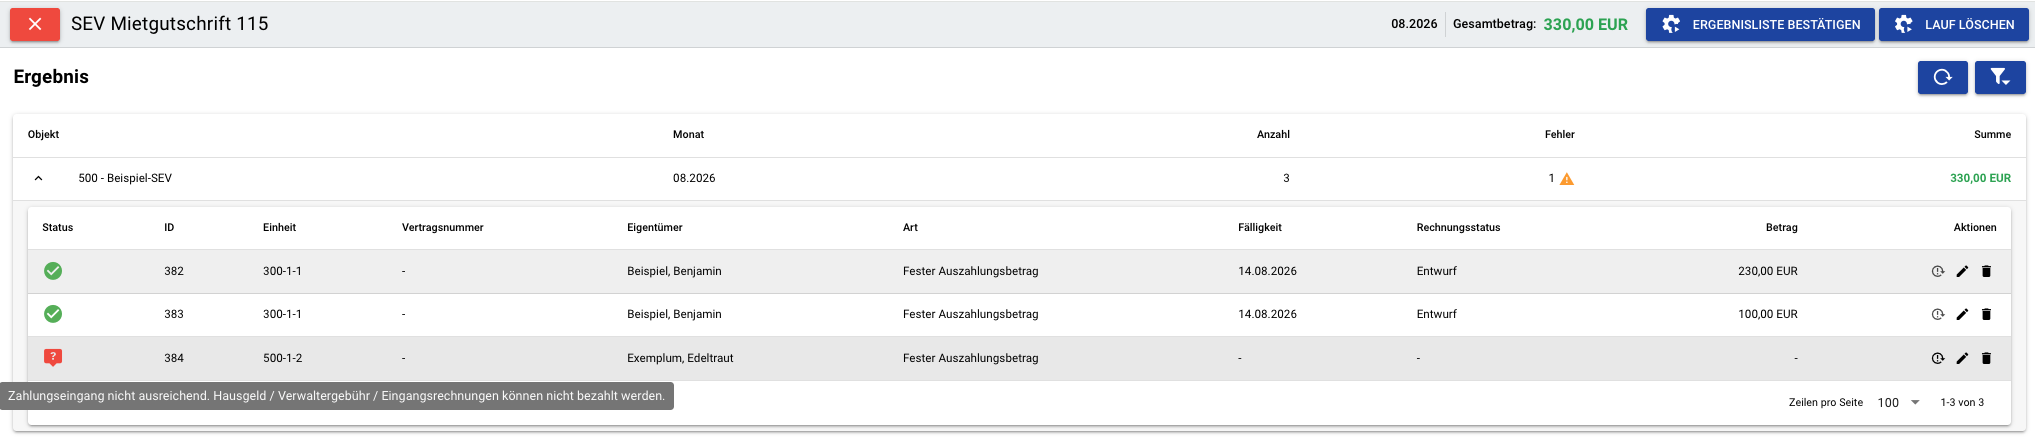This screenshot has height=439, width=2035.
Task: Click the Eigentümer column header
Action: tap(654, 227)
